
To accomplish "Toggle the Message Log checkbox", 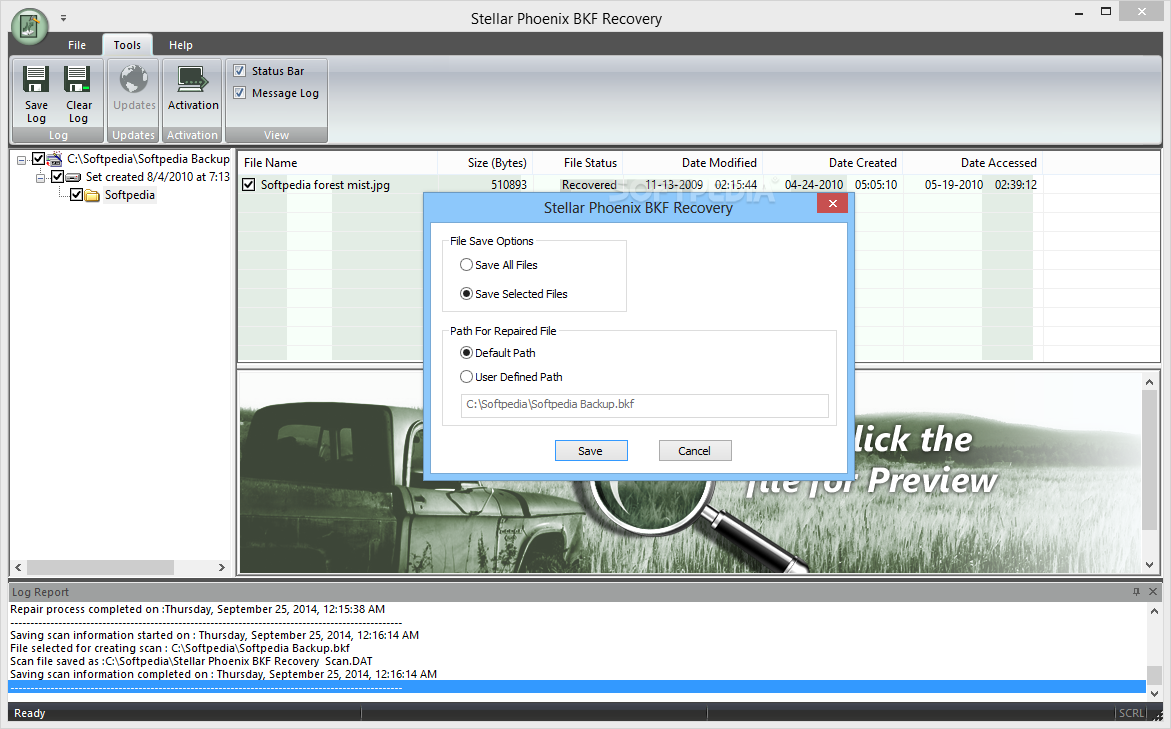I will point(240,93).
